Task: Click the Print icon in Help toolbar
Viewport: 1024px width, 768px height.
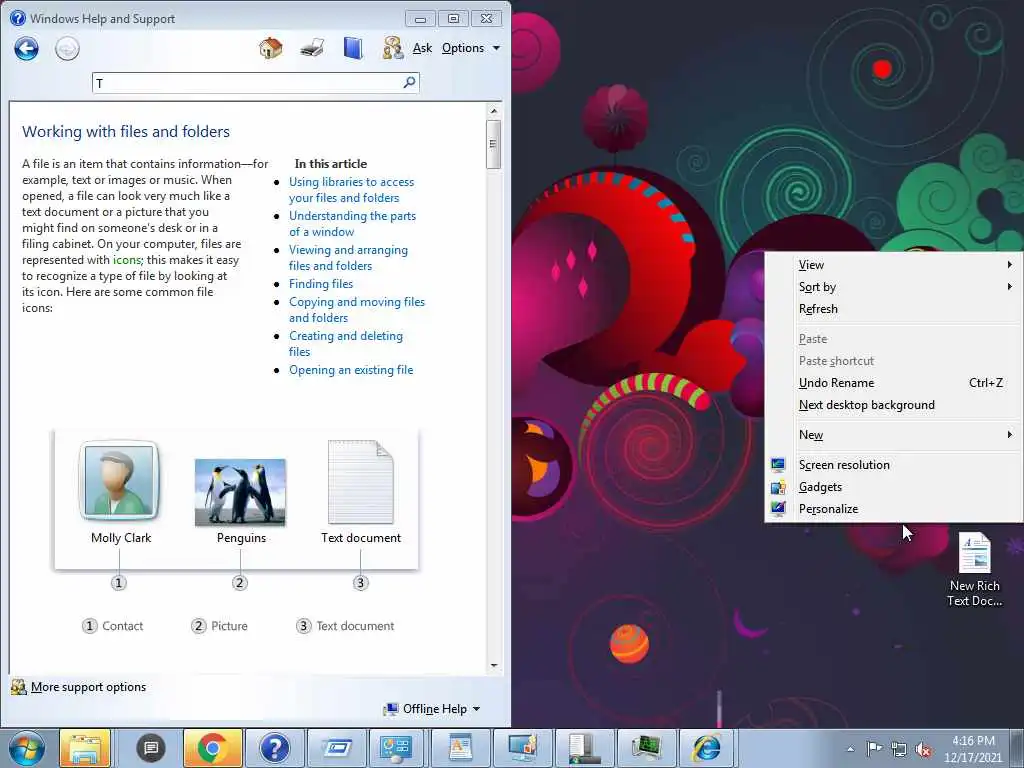Action: (x=312, y=48)
